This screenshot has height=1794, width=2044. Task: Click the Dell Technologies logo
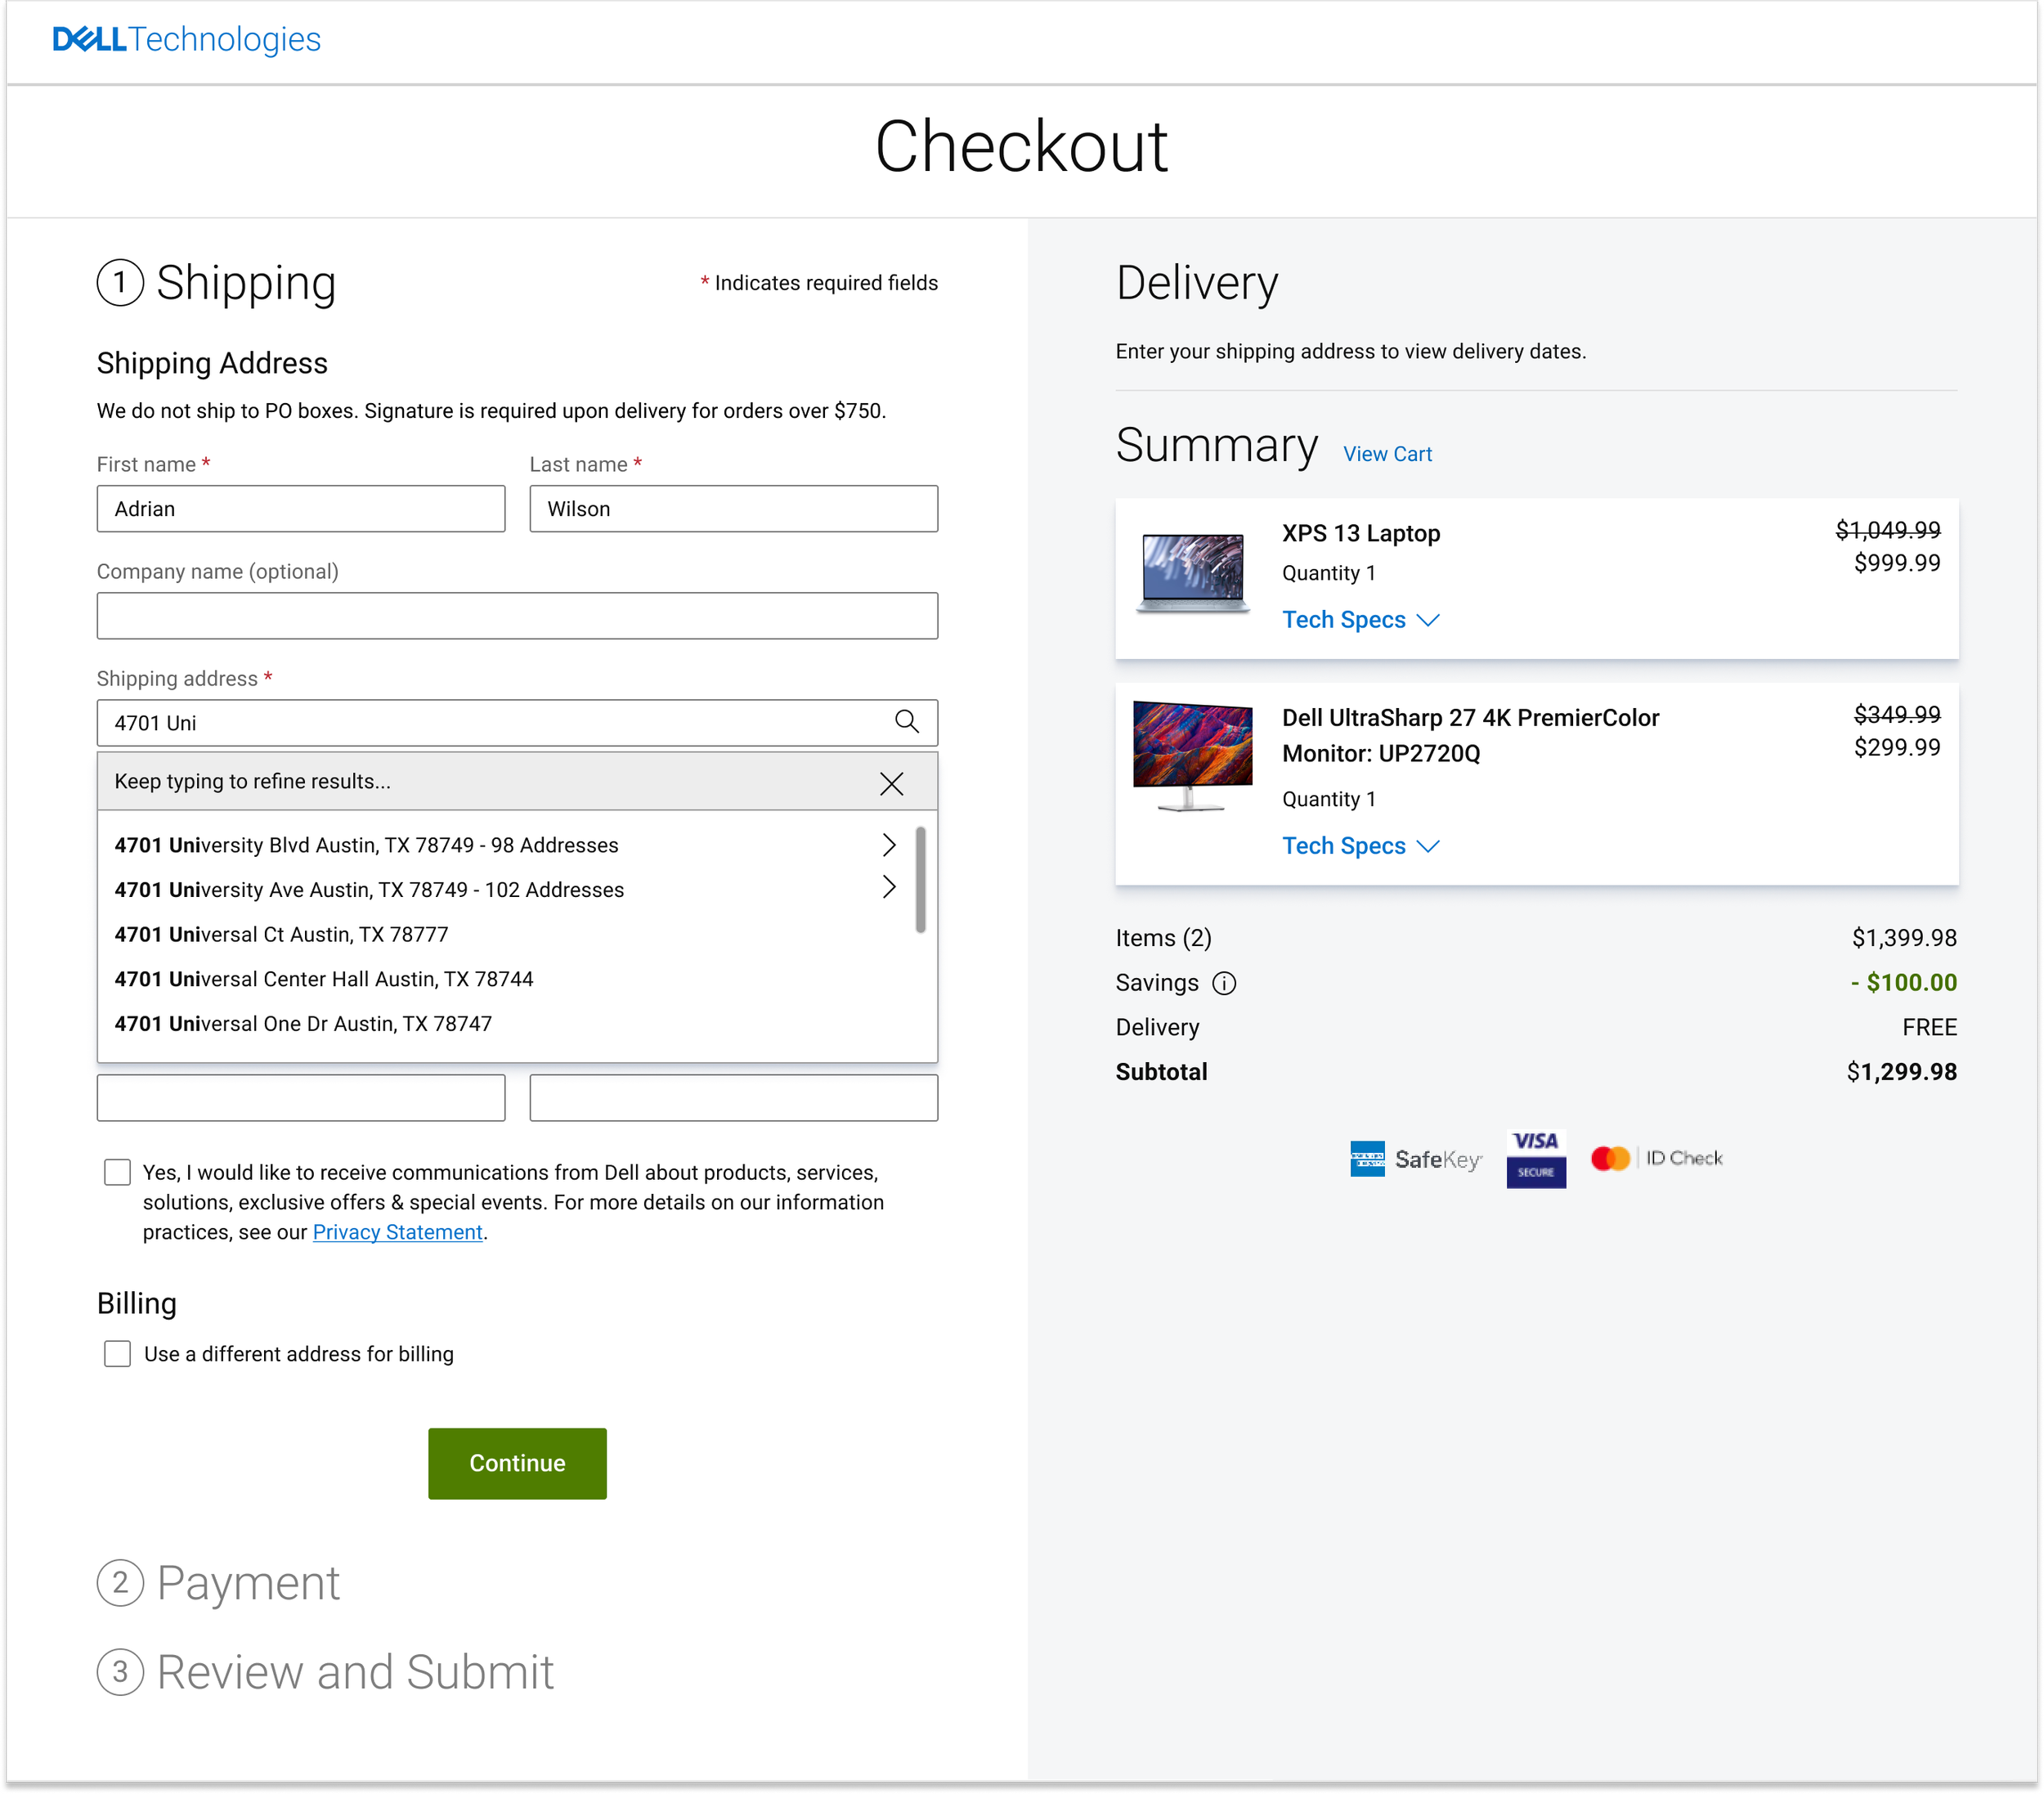(186, 40)
